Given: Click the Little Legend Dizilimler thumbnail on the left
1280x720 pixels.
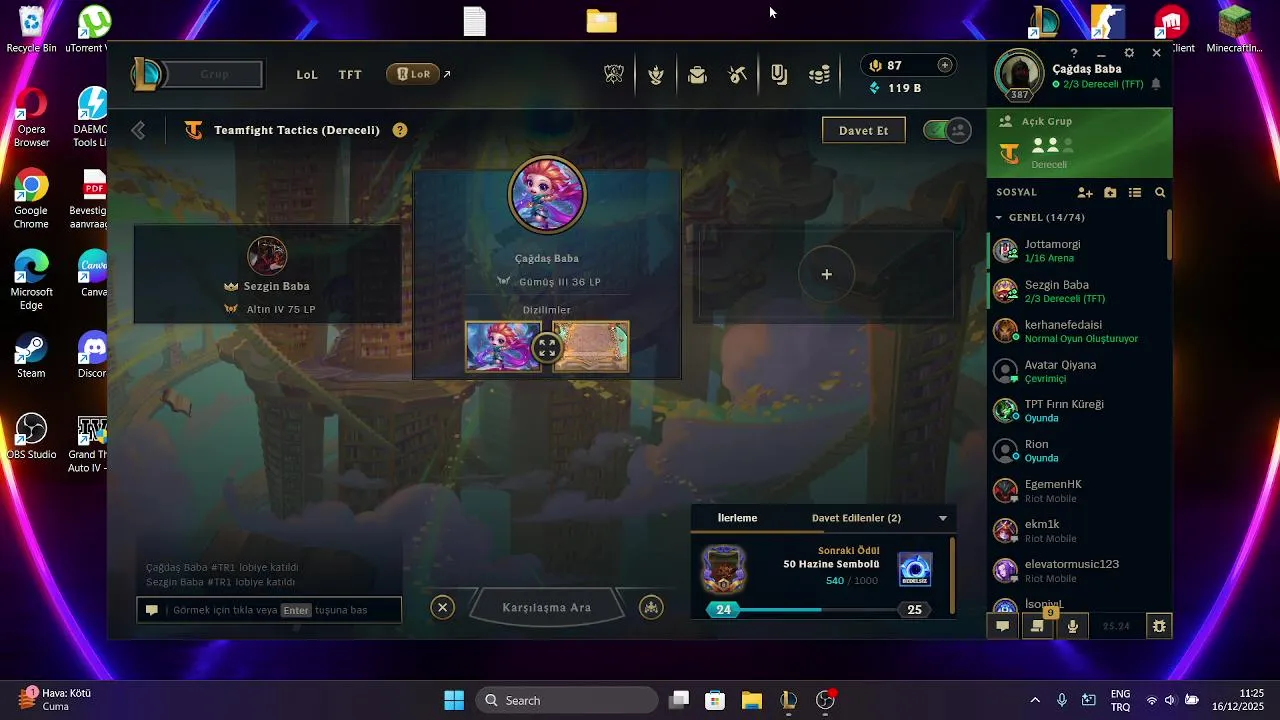Looking at the screenshot, I should click(x=503, y=346).
